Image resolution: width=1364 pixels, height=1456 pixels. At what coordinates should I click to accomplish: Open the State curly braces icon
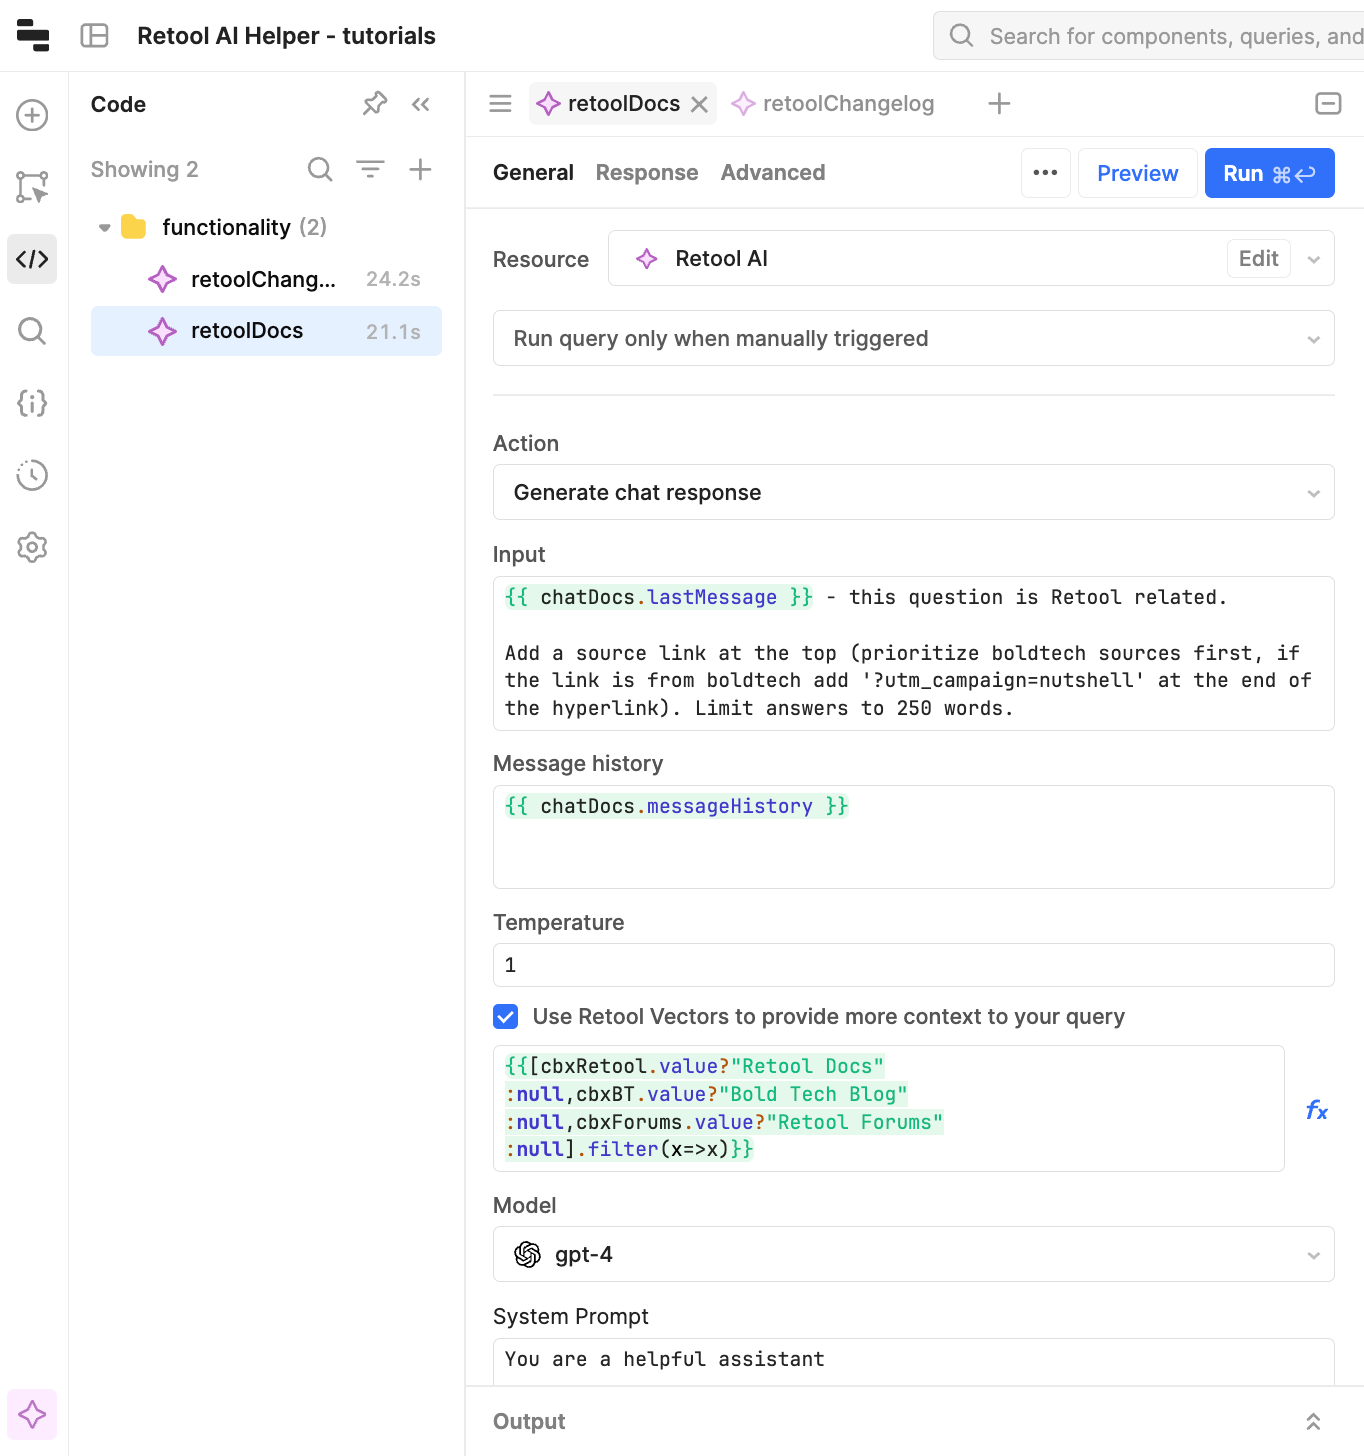point(32,403)
